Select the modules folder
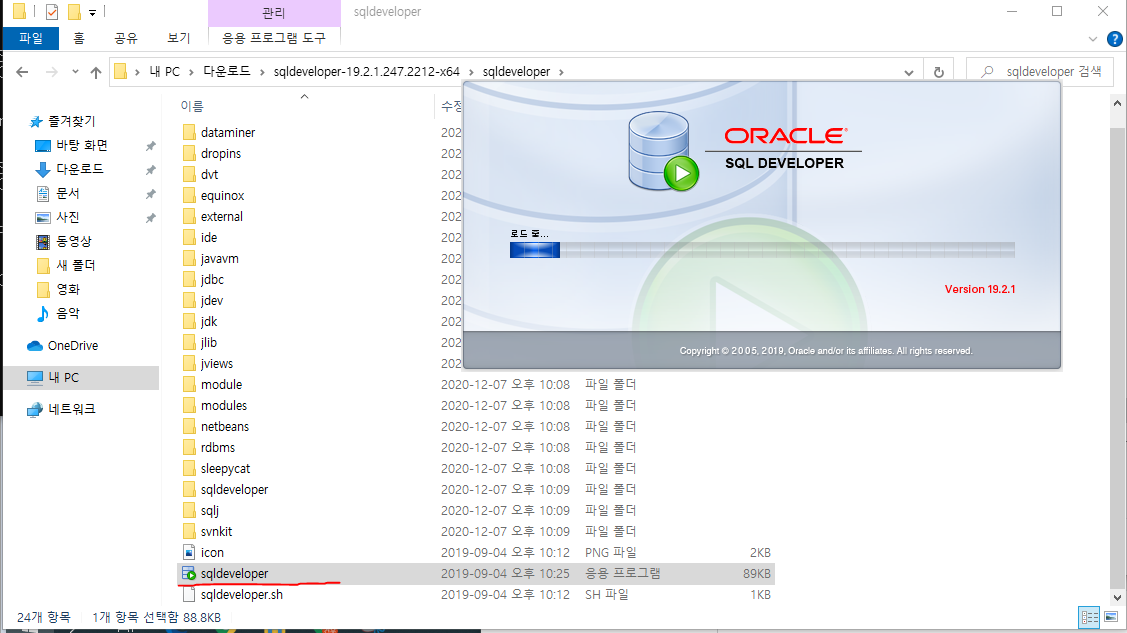1127x633 pixels. click(x=224, y=405)
